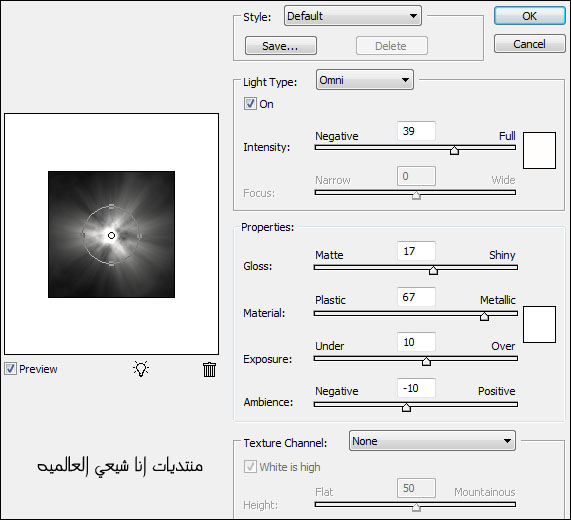Uncheck the Preview checkbox
The height and width of the screenshot is (520, 571).
pos(11,369)
